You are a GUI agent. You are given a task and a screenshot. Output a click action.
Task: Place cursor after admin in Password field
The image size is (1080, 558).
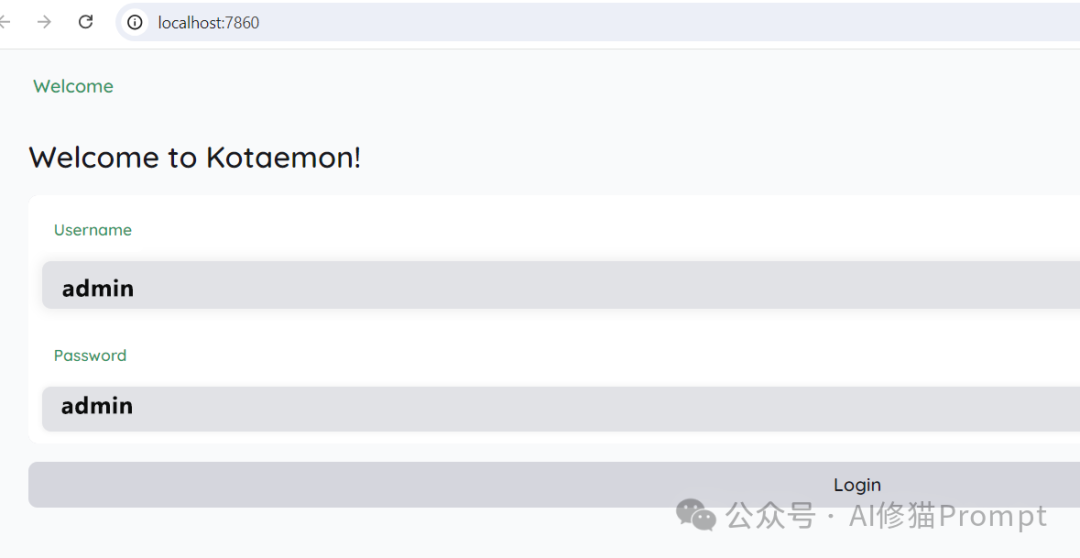tap(134, 406)
